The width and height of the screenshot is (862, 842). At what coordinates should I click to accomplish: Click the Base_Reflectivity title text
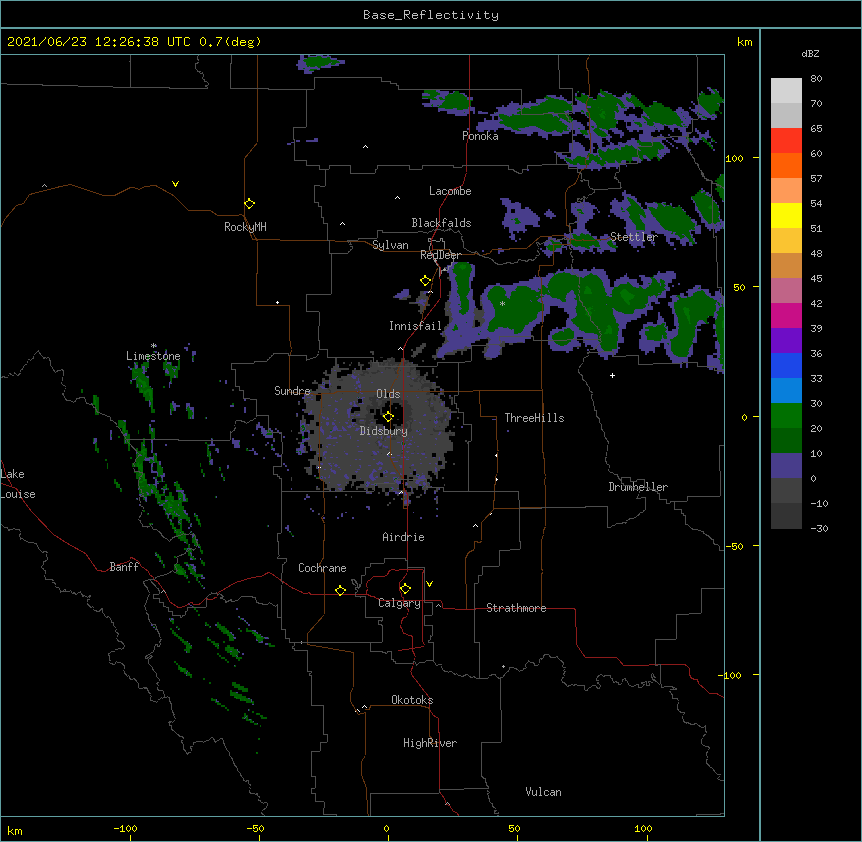[x=431, y=15]
